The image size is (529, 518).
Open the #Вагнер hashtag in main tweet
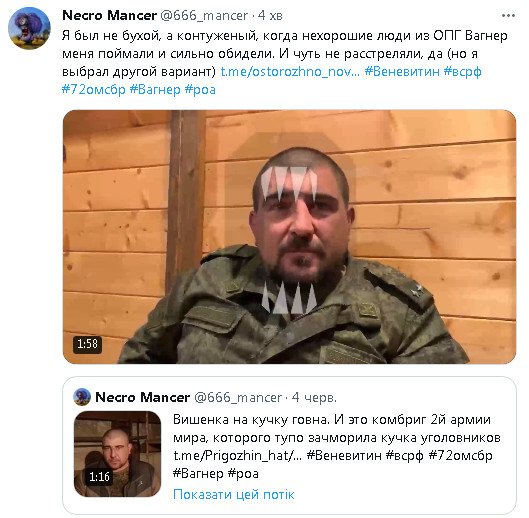click(x=155, y=90)
